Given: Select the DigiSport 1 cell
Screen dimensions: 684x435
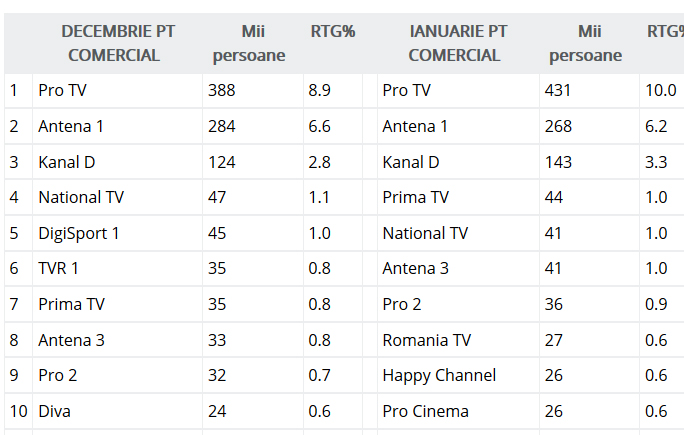Looking at the screenshot, I should 79,233.
